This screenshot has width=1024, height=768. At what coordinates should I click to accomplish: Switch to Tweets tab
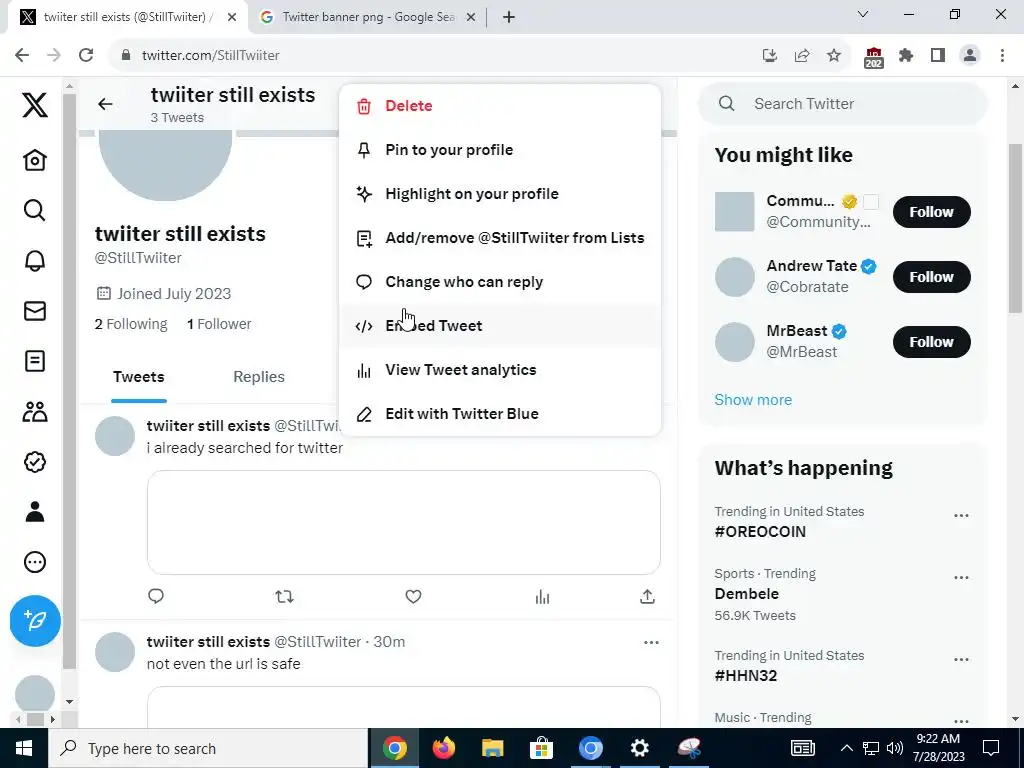[138, 377]
